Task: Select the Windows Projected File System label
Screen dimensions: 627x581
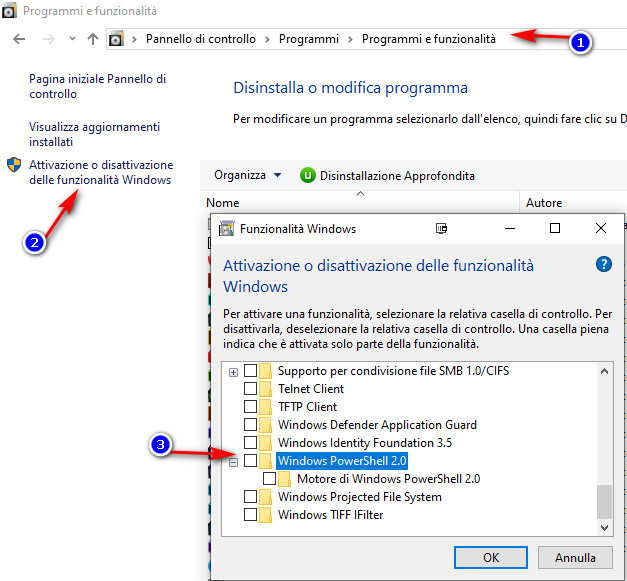Action: click(x=360, y=497)
